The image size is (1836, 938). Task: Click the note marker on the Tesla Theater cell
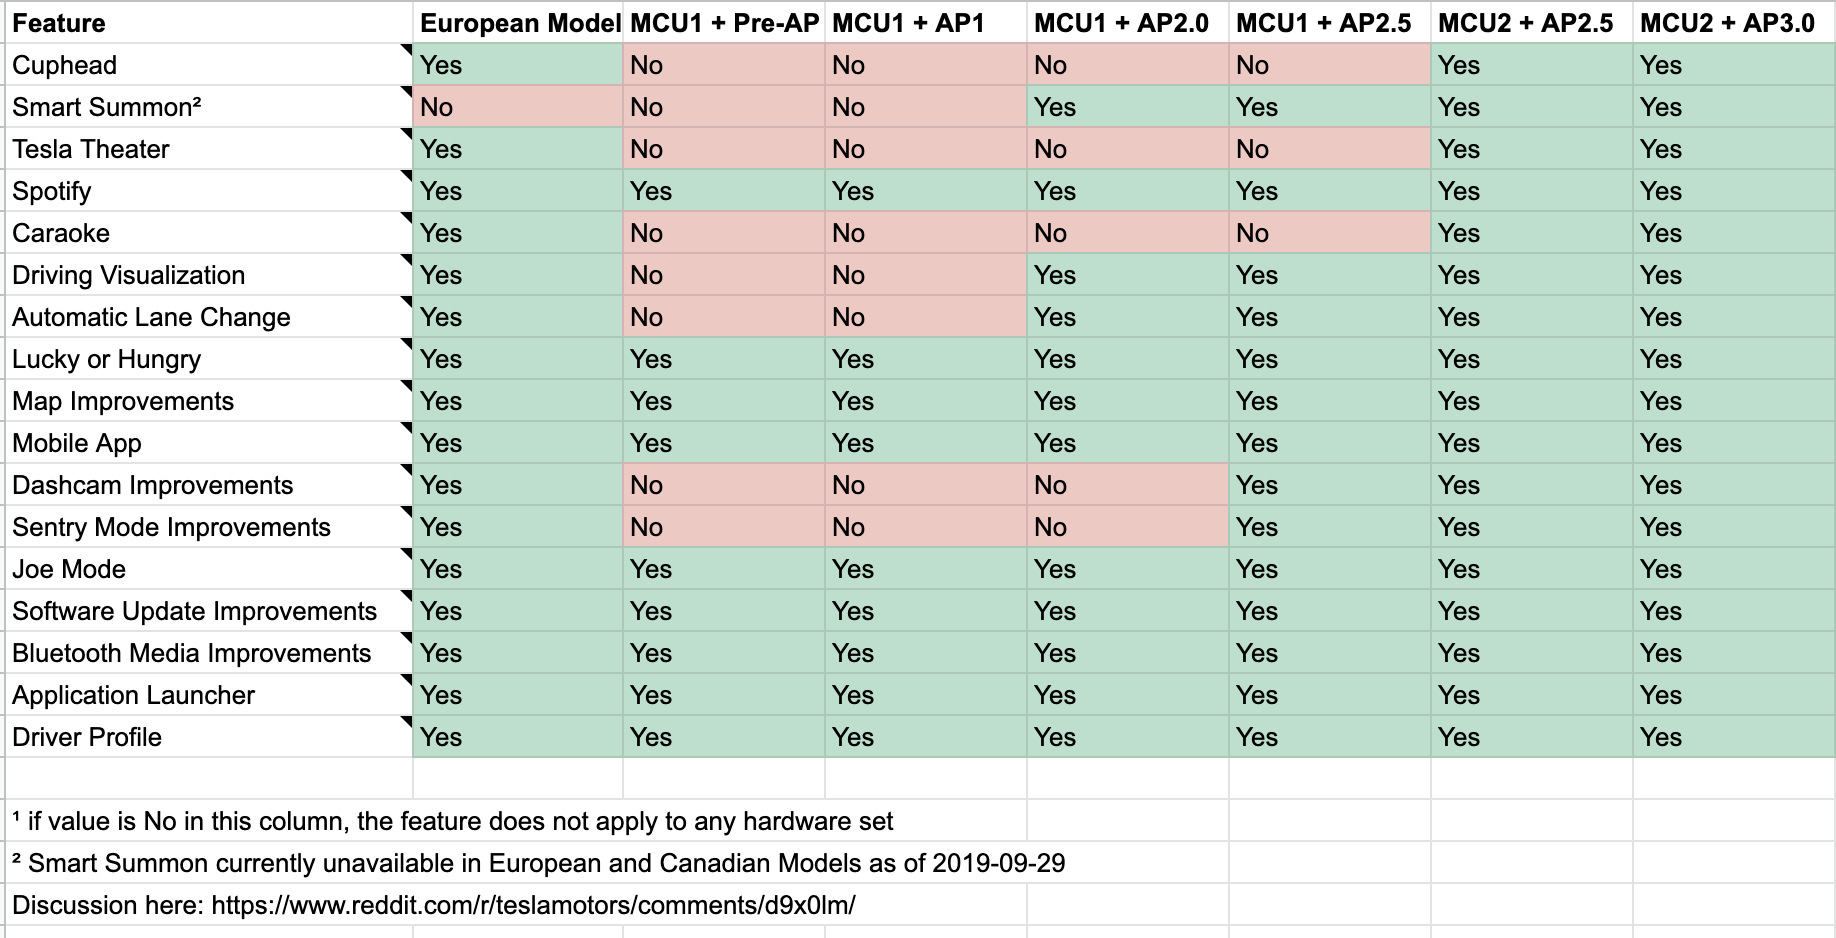click(x=407, y=132)
